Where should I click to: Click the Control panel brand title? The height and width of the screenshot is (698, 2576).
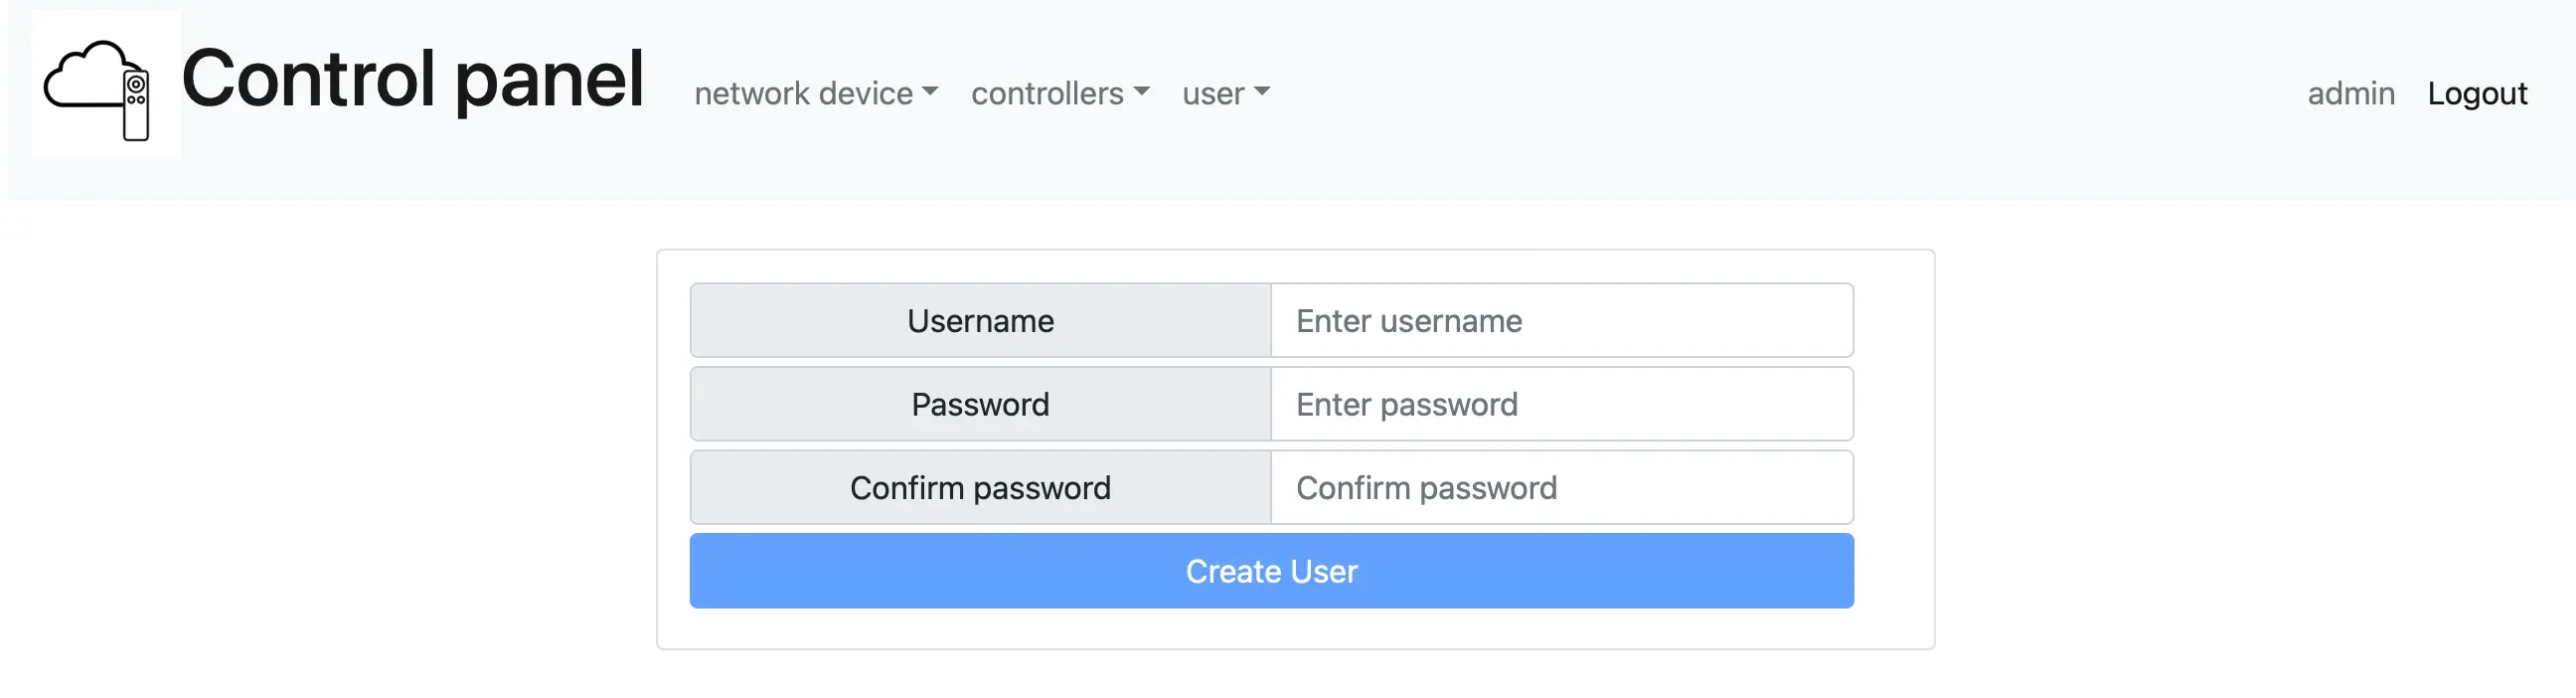(412, 80)
